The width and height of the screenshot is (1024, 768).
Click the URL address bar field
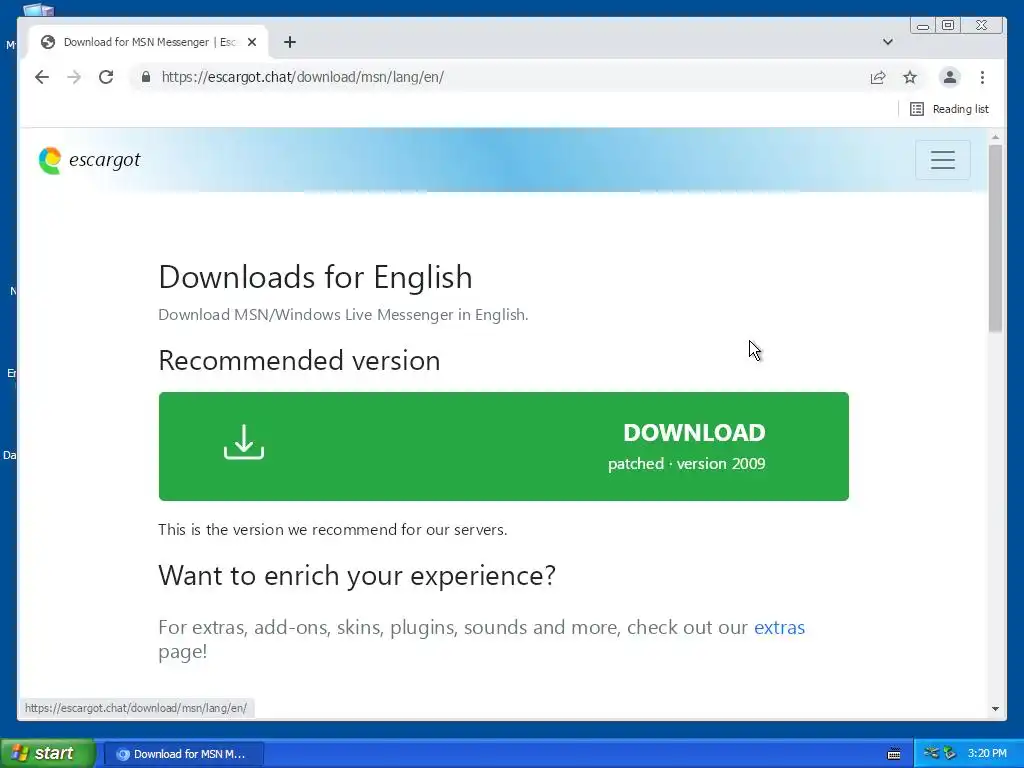coord(503,77)
